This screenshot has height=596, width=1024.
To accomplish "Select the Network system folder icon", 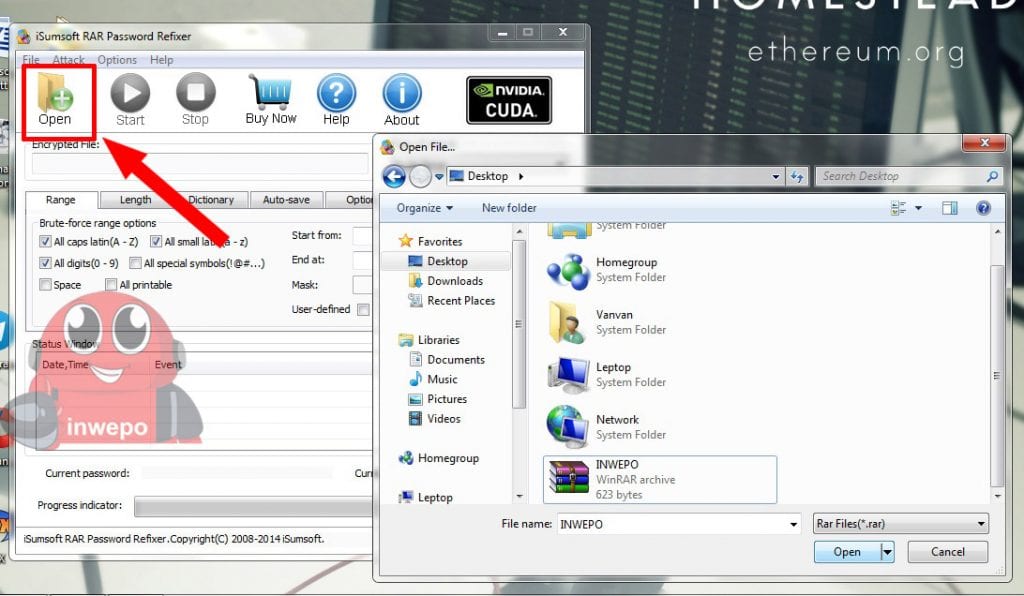I will point(568,428).
